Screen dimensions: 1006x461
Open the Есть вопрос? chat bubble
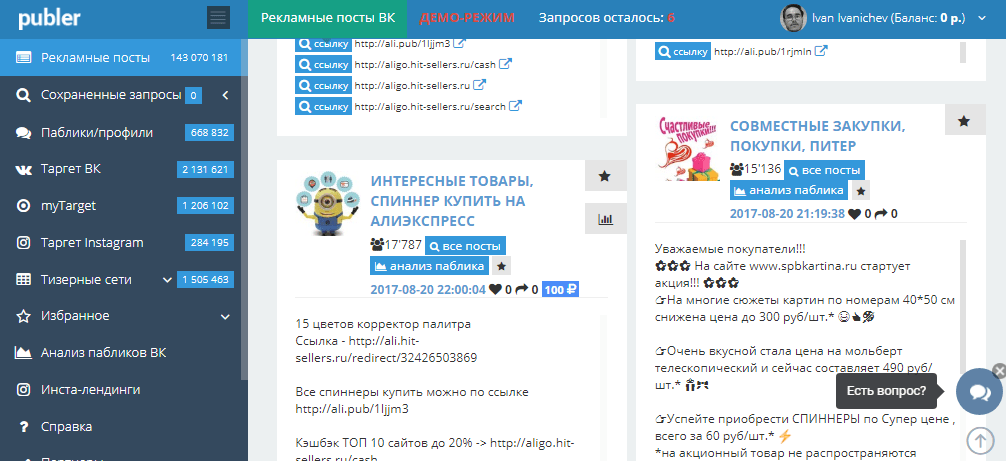[x=979, y=392]
